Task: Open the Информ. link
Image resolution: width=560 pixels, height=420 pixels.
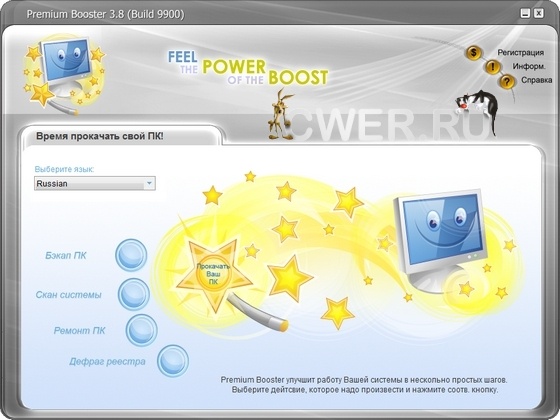Action: (x=529, y=66)
